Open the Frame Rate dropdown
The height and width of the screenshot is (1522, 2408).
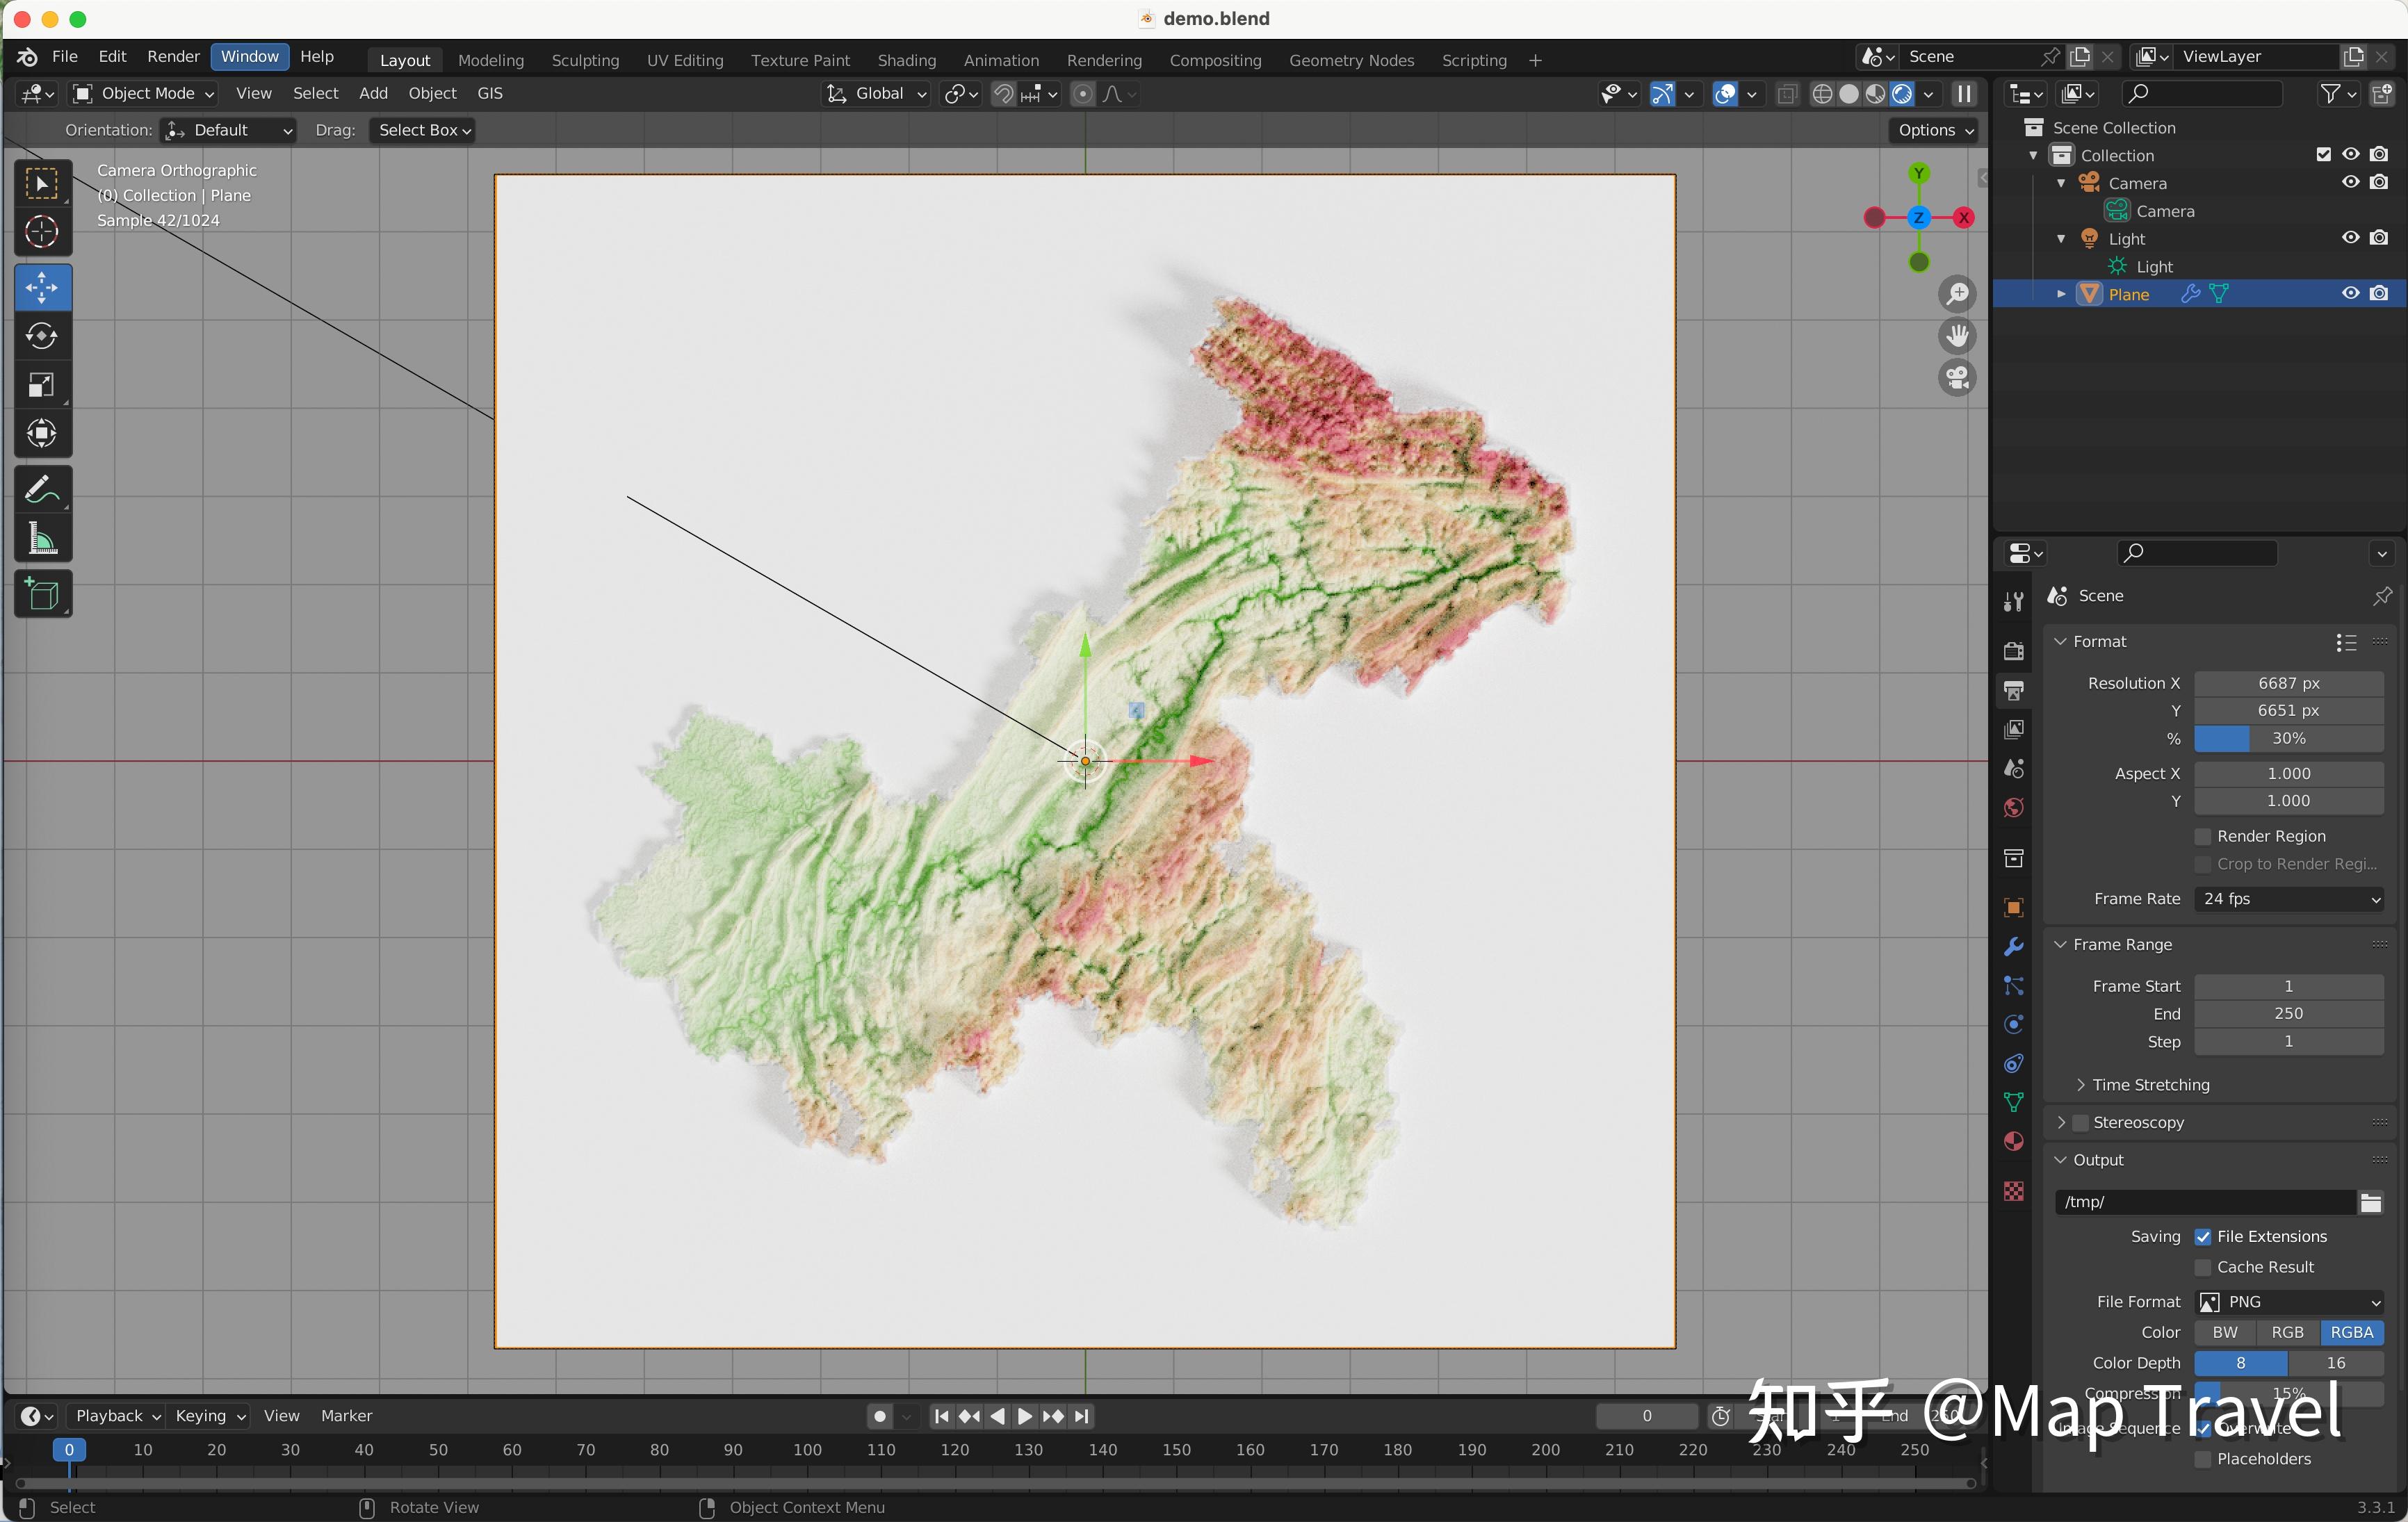point(2288,899)
